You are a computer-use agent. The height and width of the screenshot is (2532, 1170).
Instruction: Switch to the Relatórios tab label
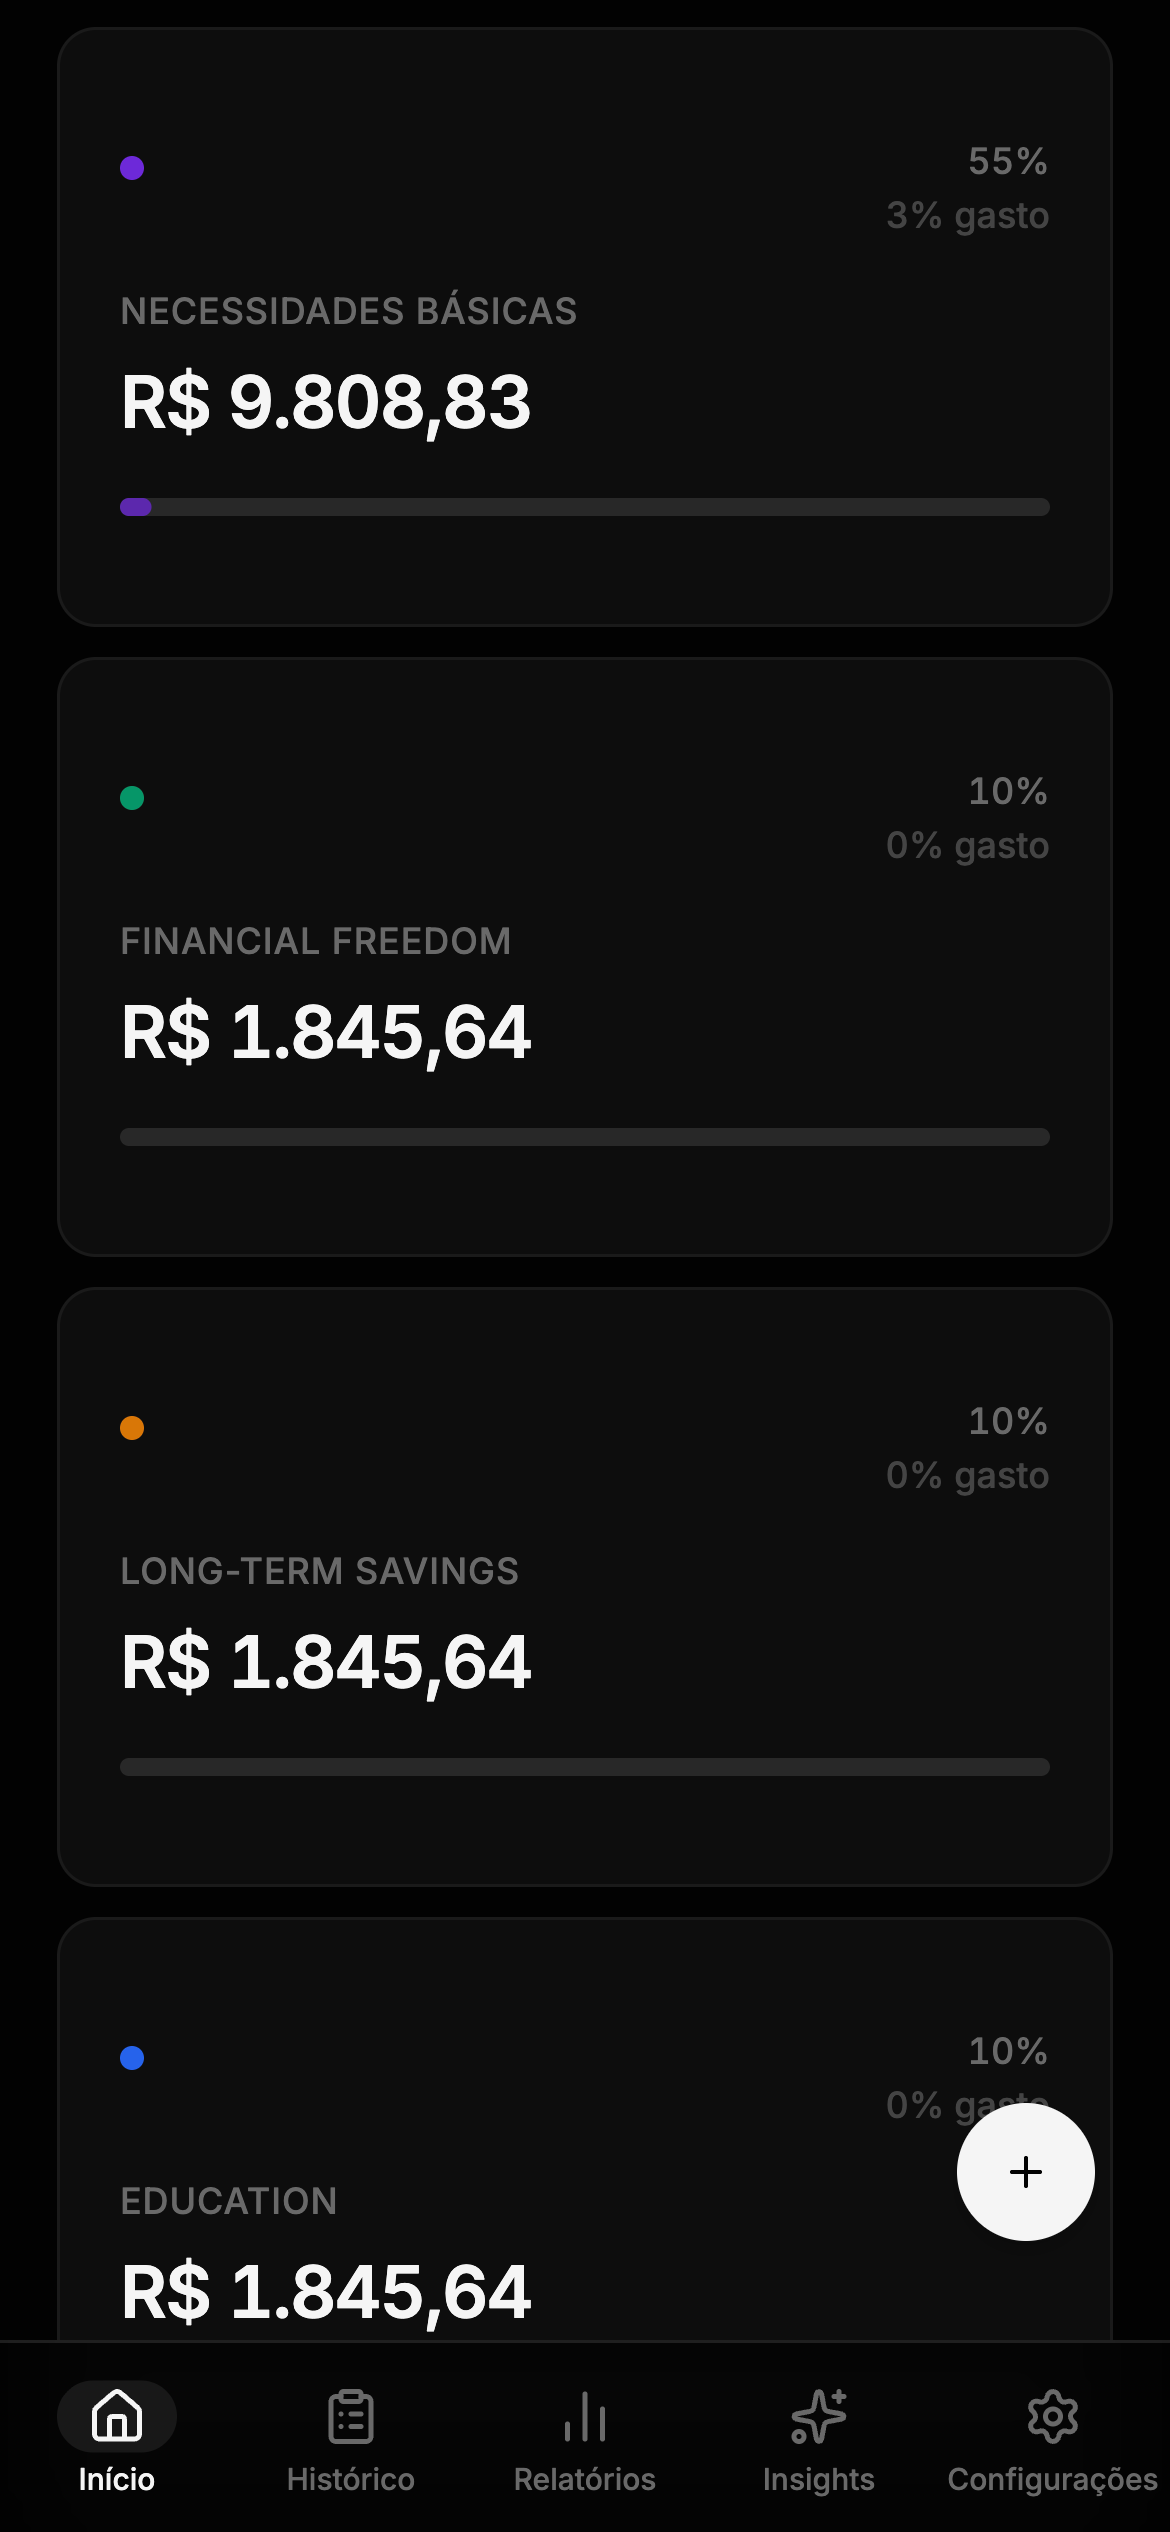click(x=585, y=2480)
